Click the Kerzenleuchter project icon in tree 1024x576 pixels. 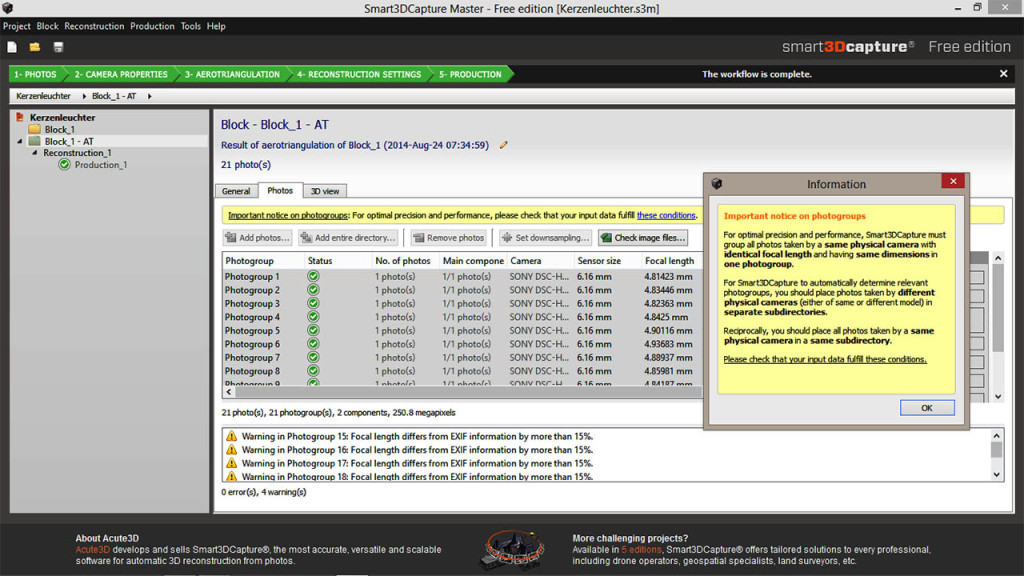point(20,118)
